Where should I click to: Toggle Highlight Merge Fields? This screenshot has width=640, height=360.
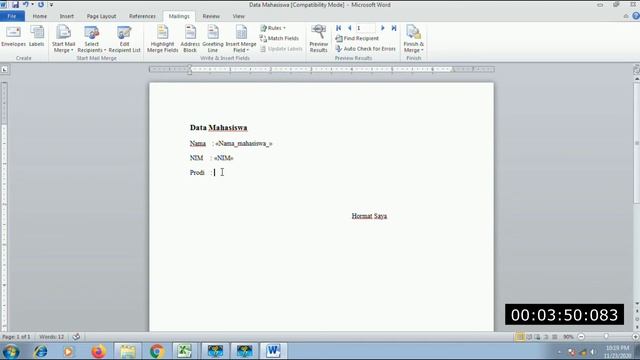[x=162, y=39]
